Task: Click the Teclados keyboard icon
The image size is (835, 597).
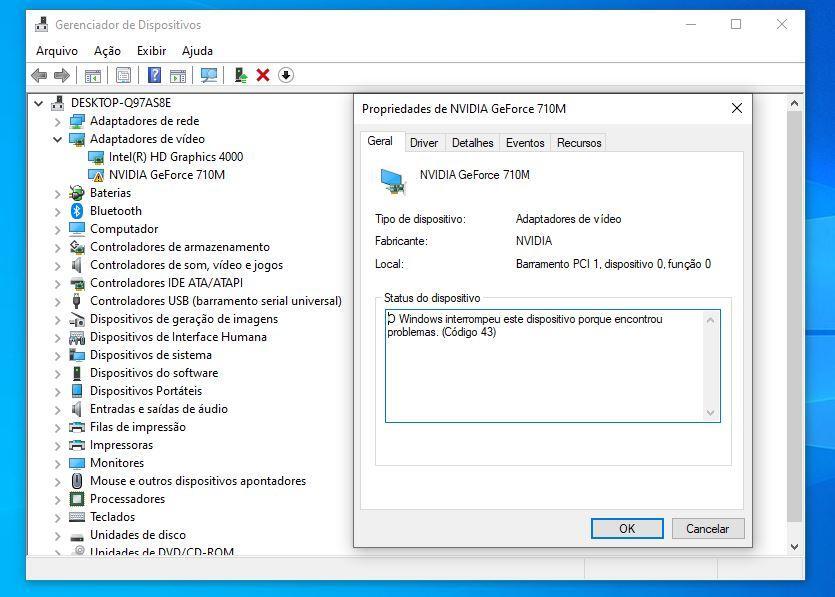Action: point(77,517)
